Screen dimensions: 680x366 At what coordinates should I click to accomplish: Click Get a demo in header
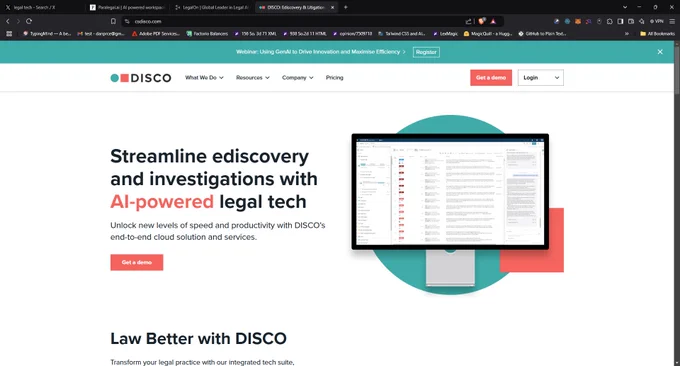(x=491, y=78)
